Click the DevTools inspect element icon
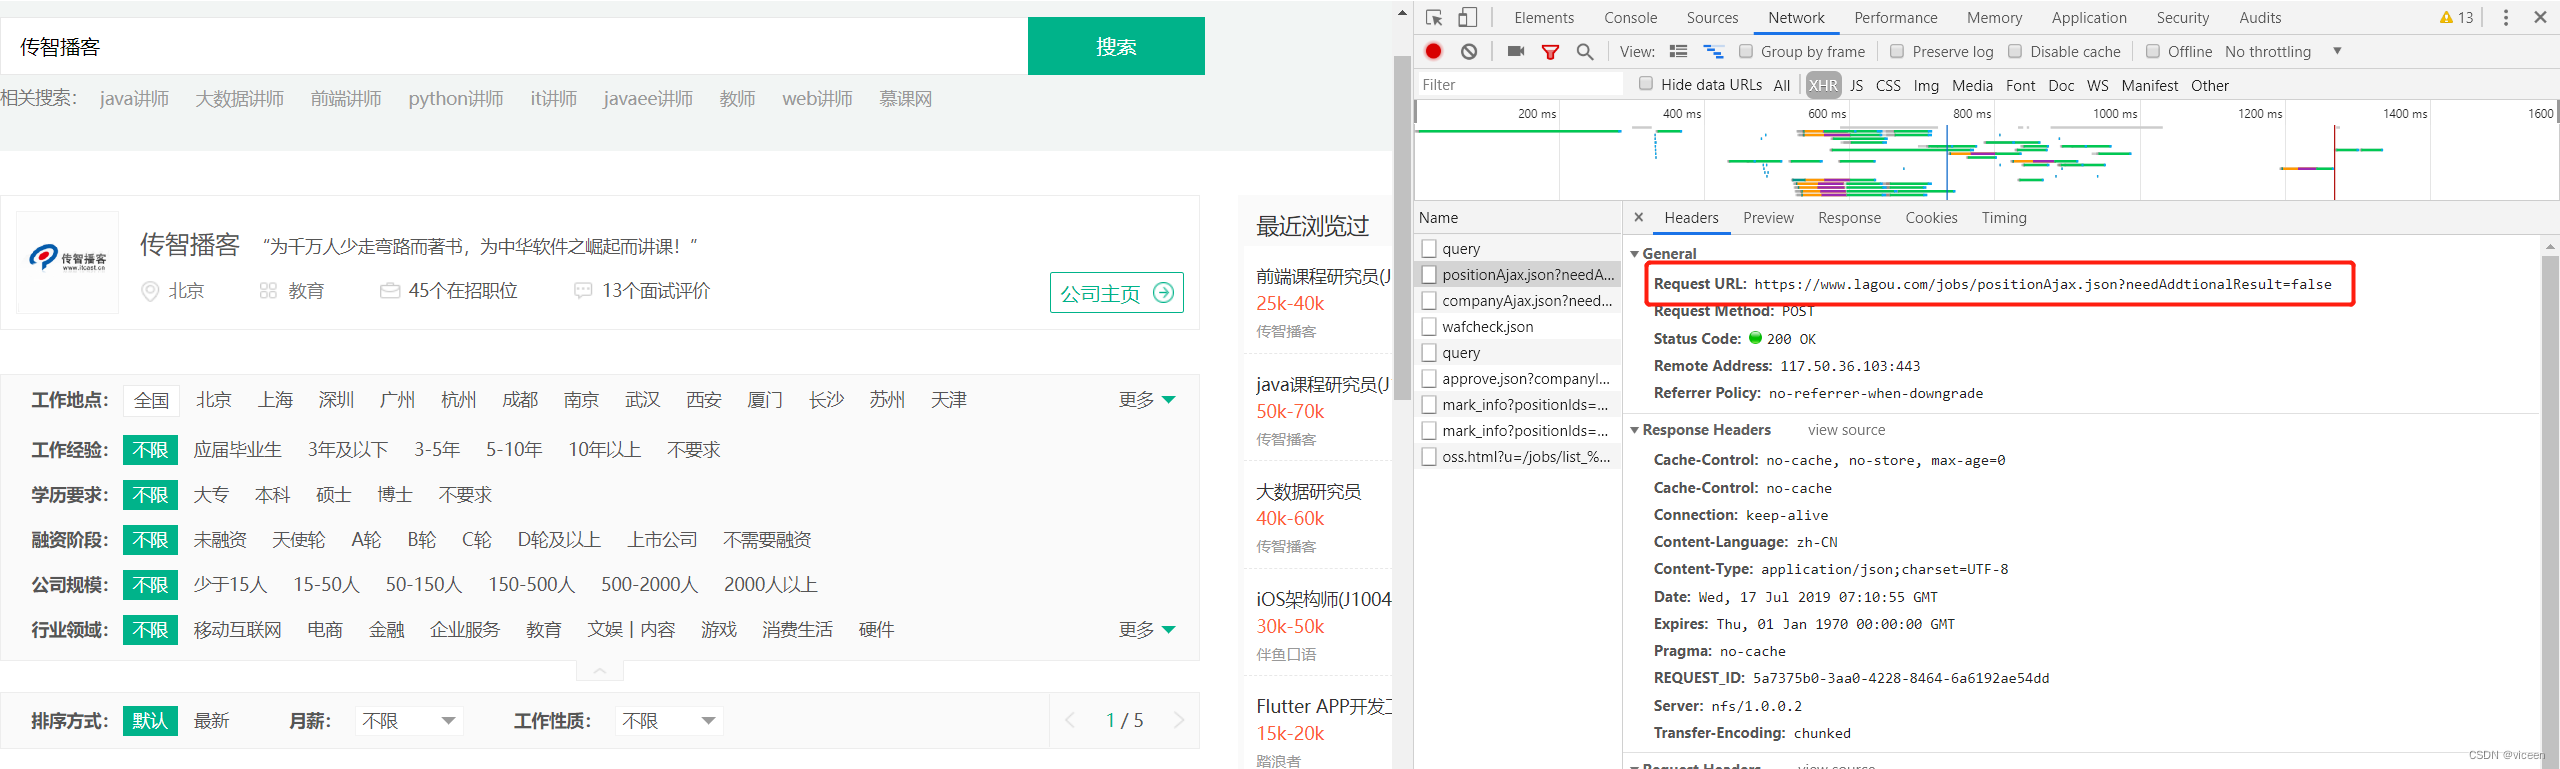The width and height of the screenshot is (2560, 769). coord(1434,18)
